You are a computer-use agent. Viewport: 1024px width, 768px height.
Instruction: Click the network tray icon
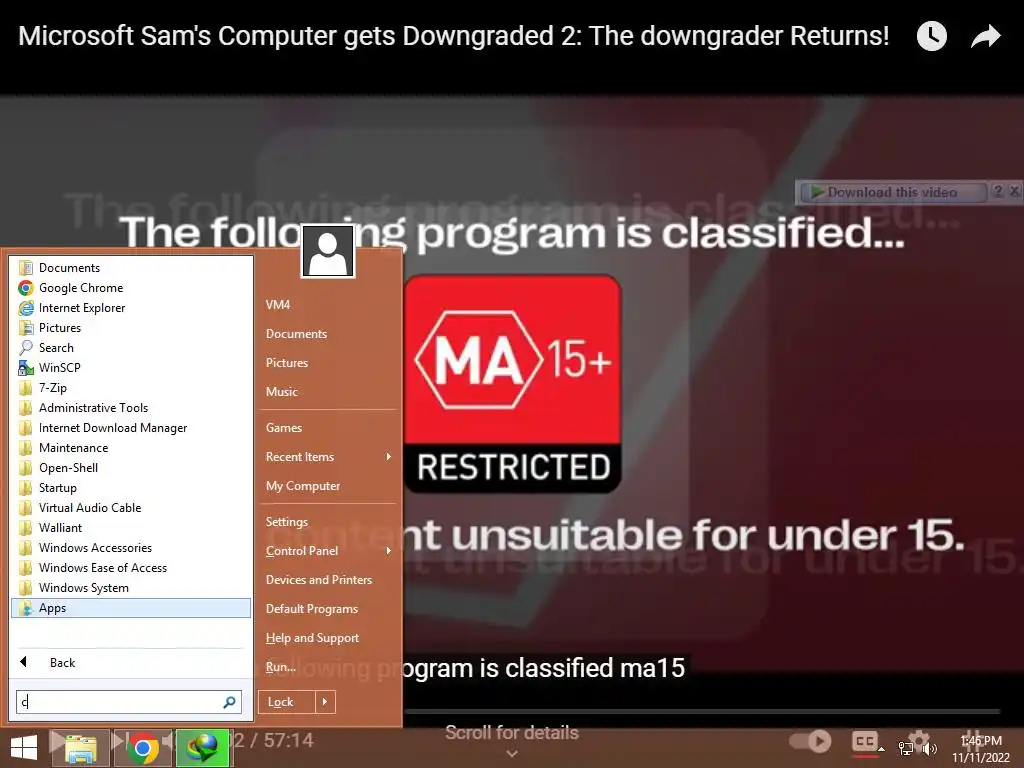[x=906, y=749]
